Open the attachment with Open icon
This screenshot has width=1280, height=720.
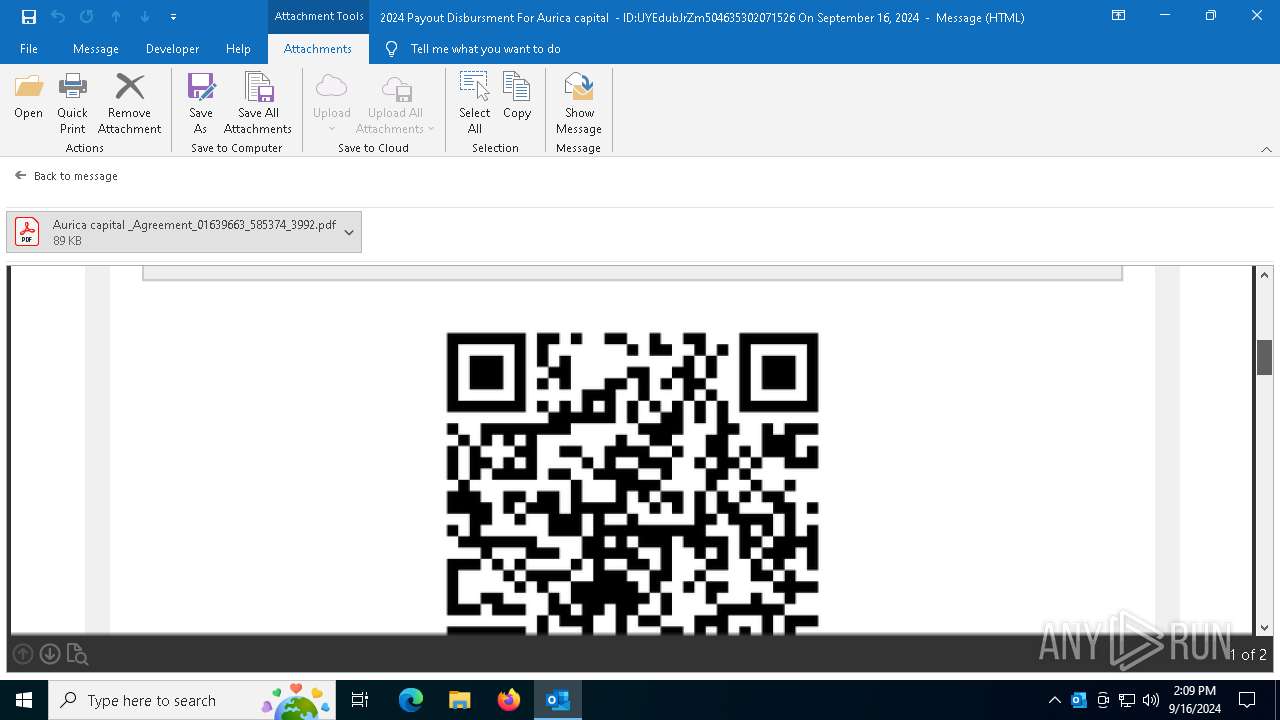pos(28,97)
